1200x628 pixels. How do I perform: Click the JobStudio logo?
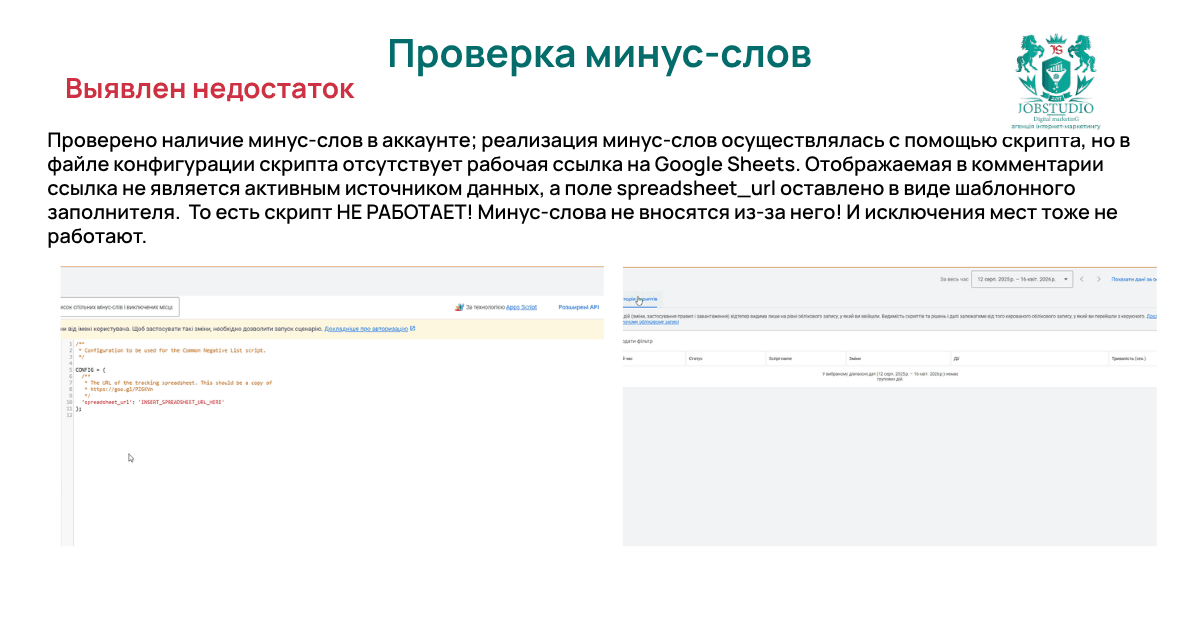tap(1055, 82)
